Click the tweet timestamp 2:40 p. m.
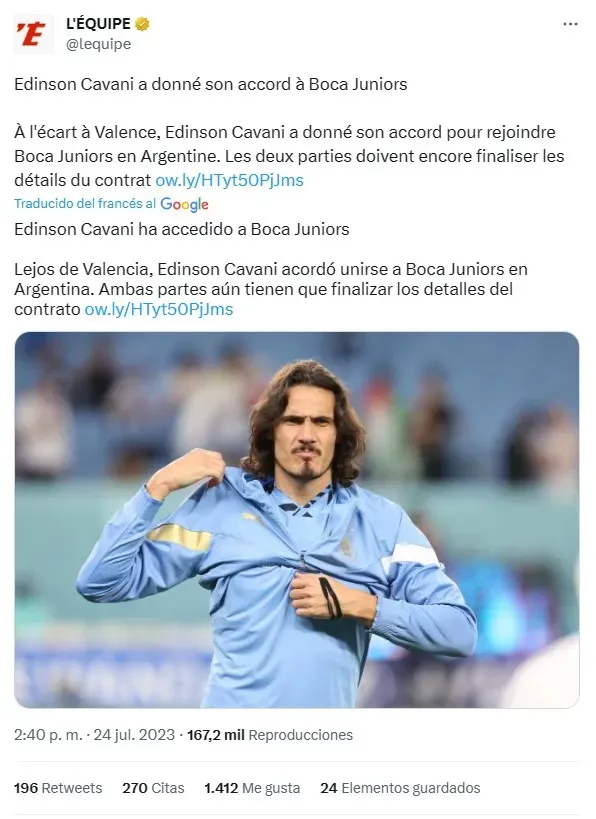This screenshot has height=819, width=596. coord(48,735)
